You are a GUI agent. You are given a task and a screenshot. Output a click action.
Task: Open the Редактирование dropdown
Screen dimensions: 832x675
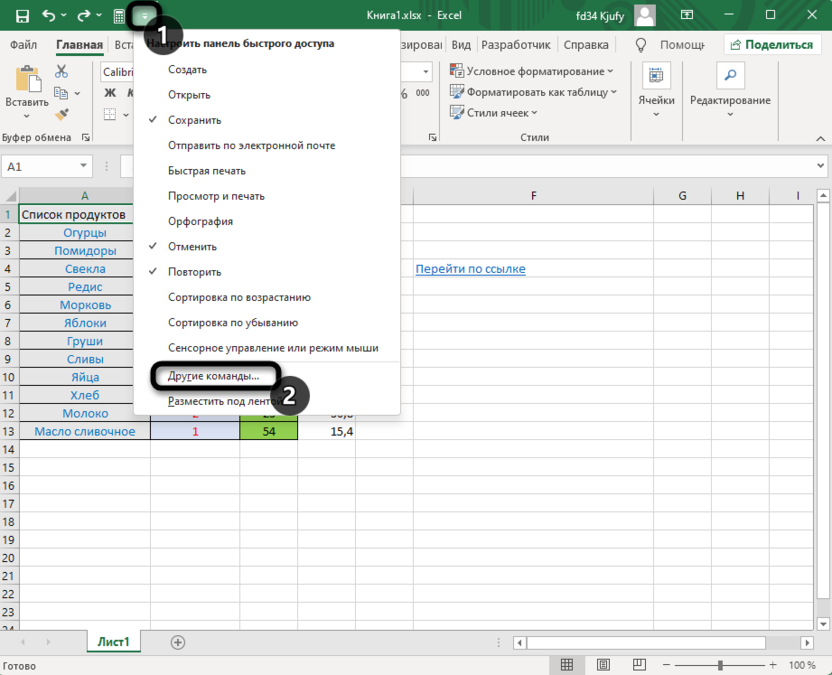pos(730,100)
